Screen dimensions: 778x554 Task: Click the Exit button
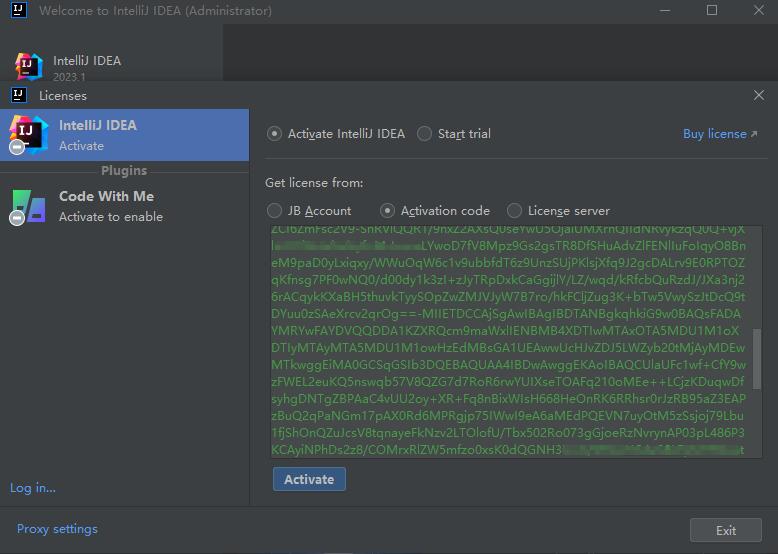click(x=725, y=530)
